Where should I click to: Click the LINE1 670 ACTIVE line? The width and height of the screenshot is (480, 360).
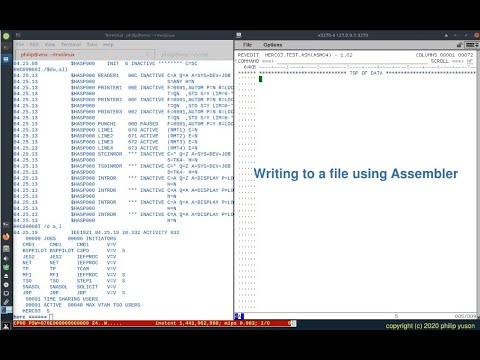tap(105, 130)
